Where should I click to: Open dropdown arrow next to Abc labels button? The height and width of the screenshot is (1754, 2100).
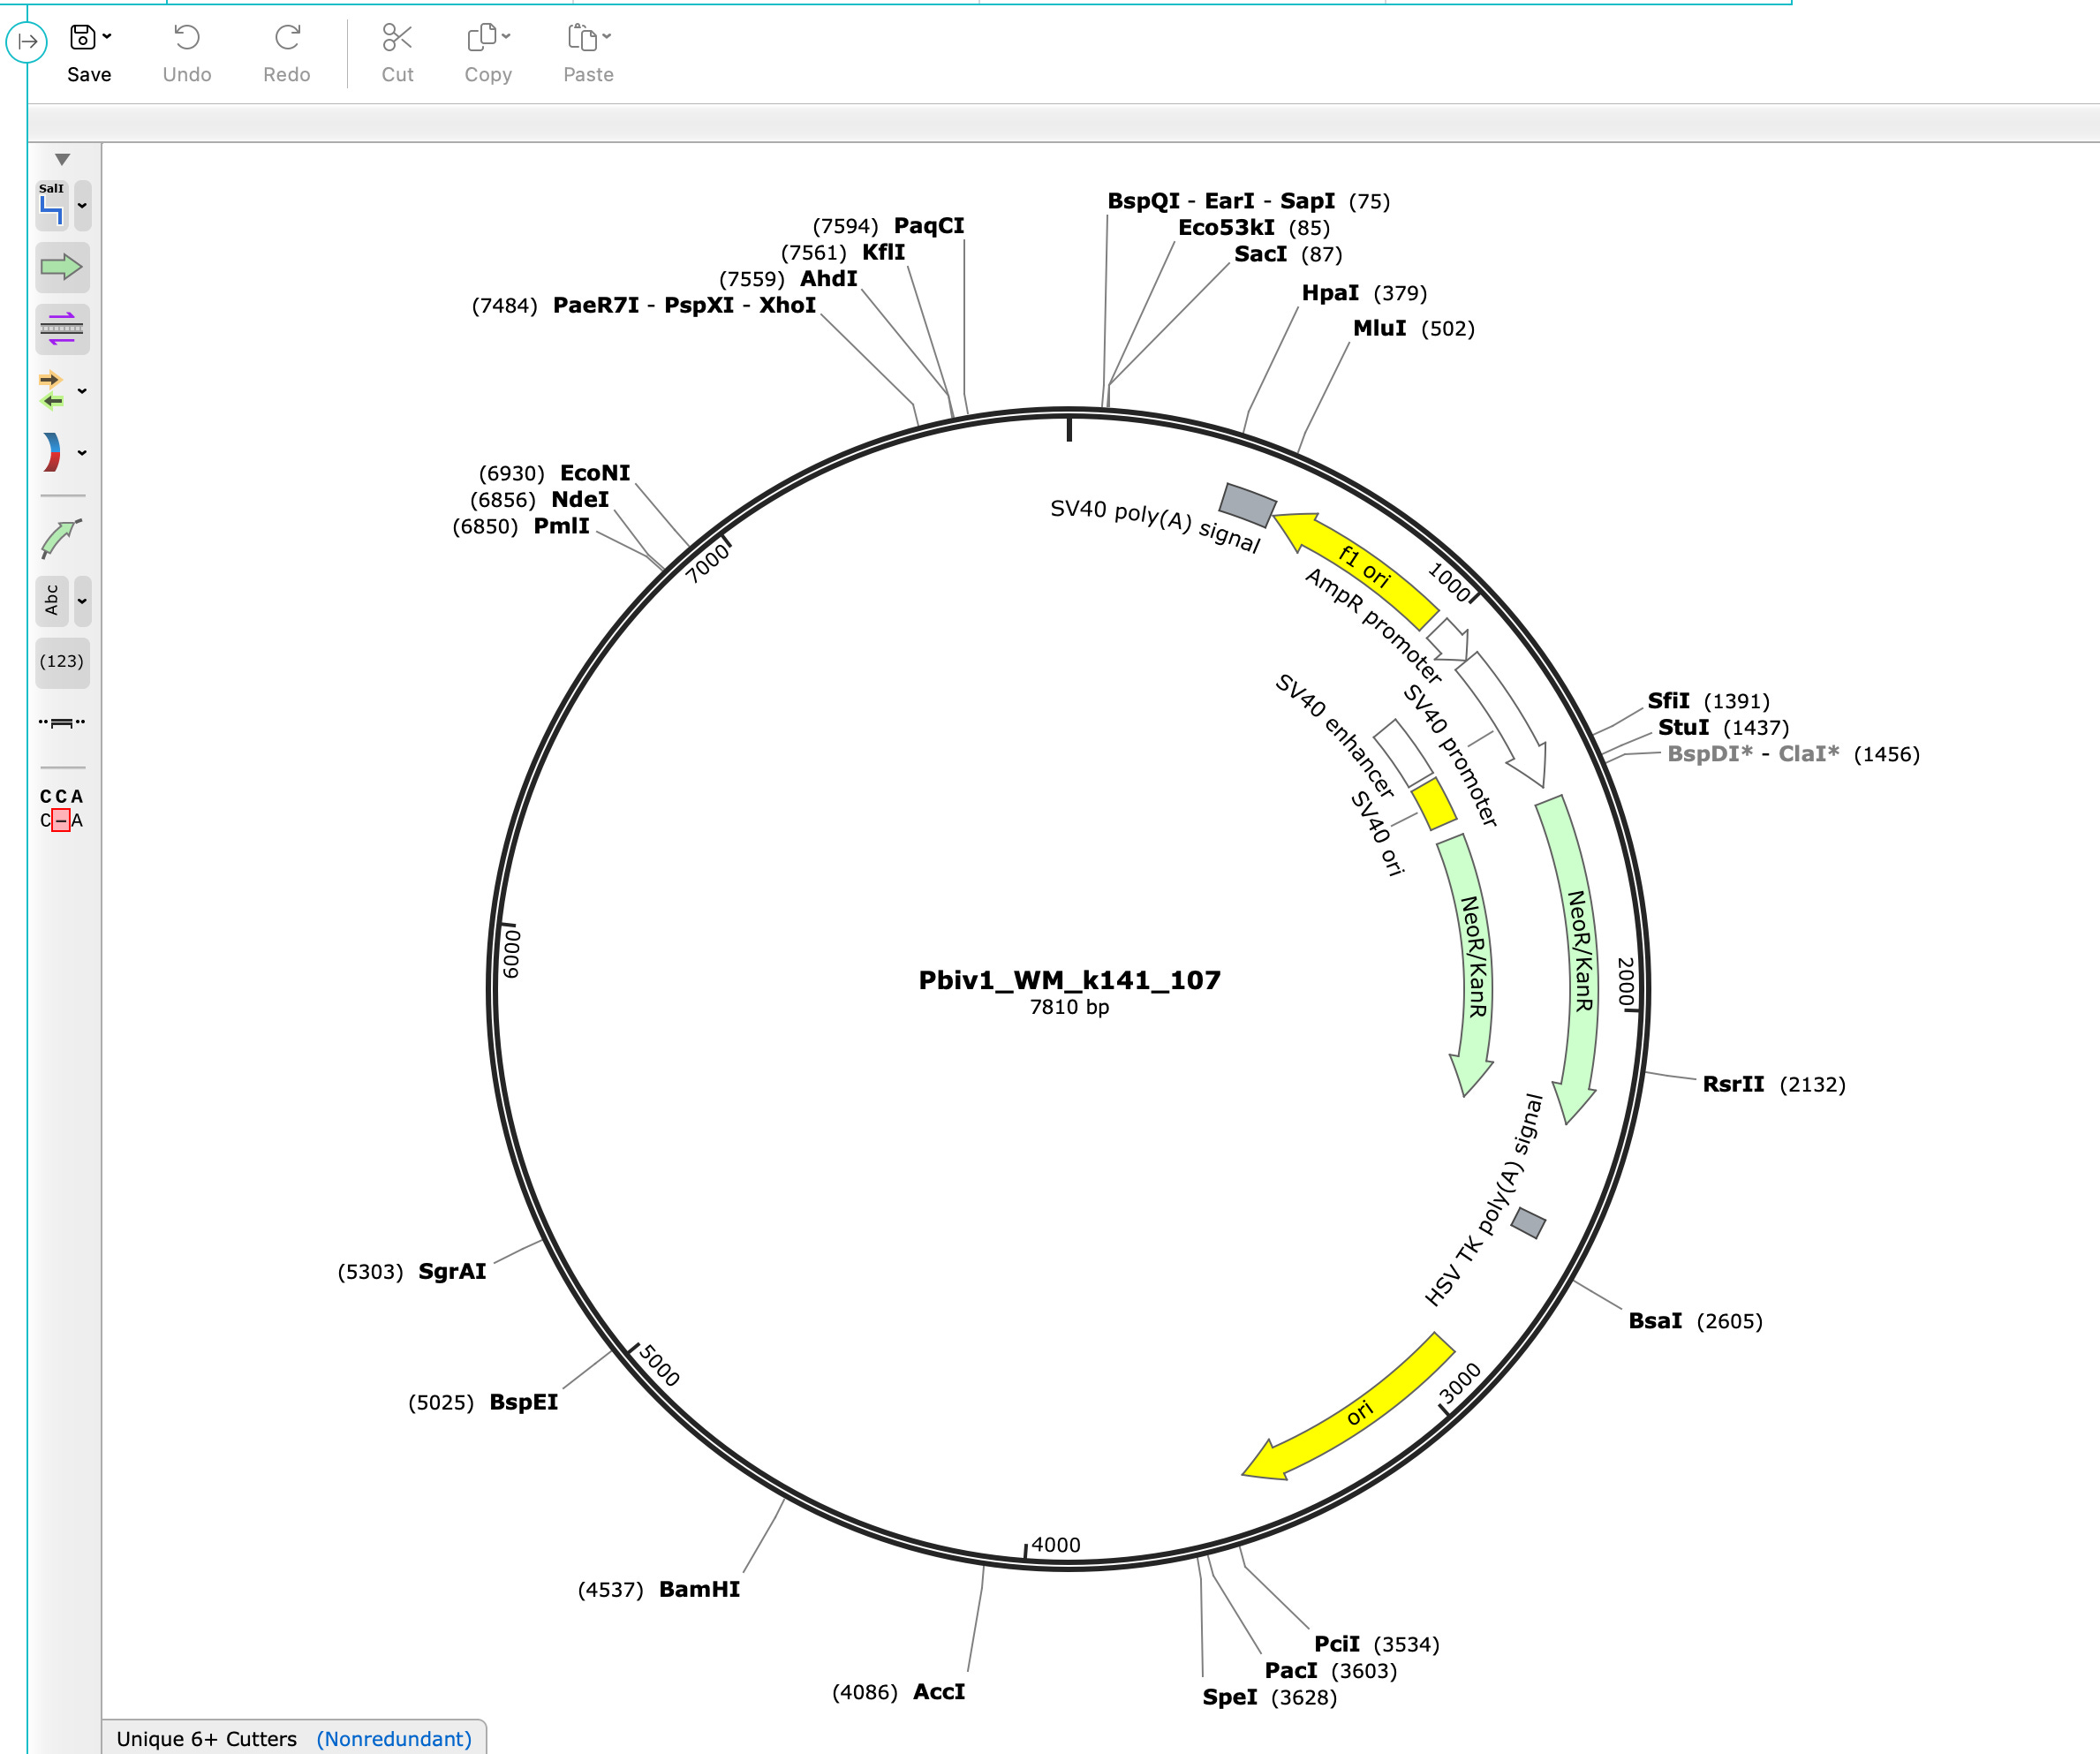click(83, 601)
